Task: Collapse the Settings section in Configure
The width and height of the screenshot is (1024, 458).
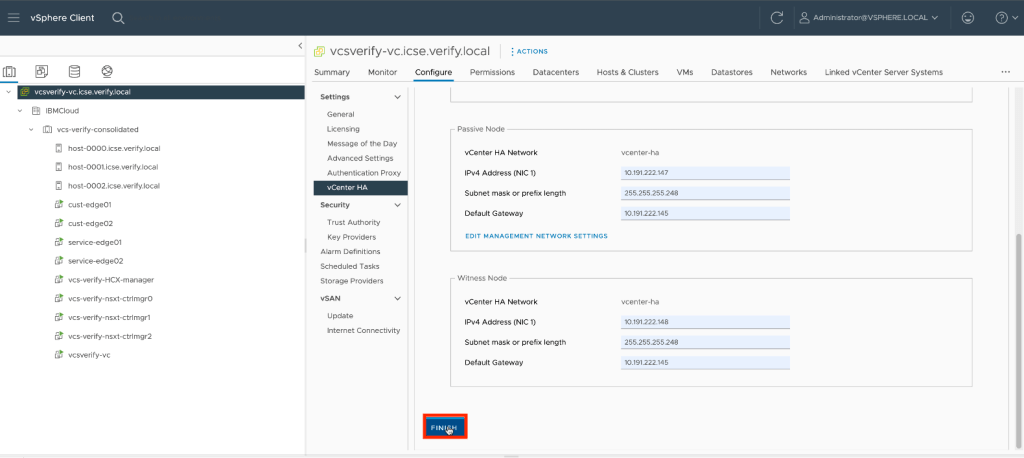Action: tap(398, 97)
